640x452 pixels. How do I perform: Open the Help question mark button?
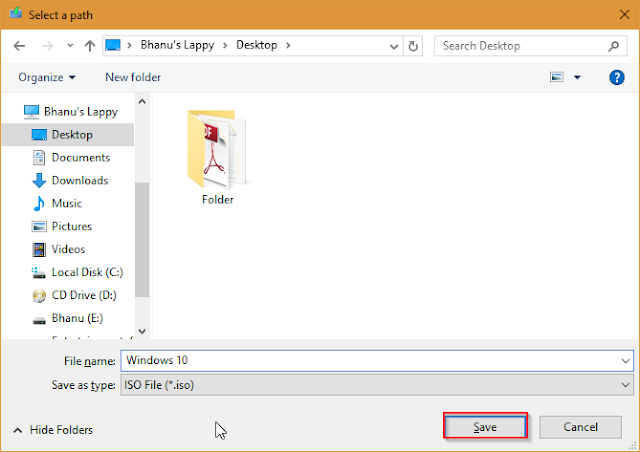point(617,77)
